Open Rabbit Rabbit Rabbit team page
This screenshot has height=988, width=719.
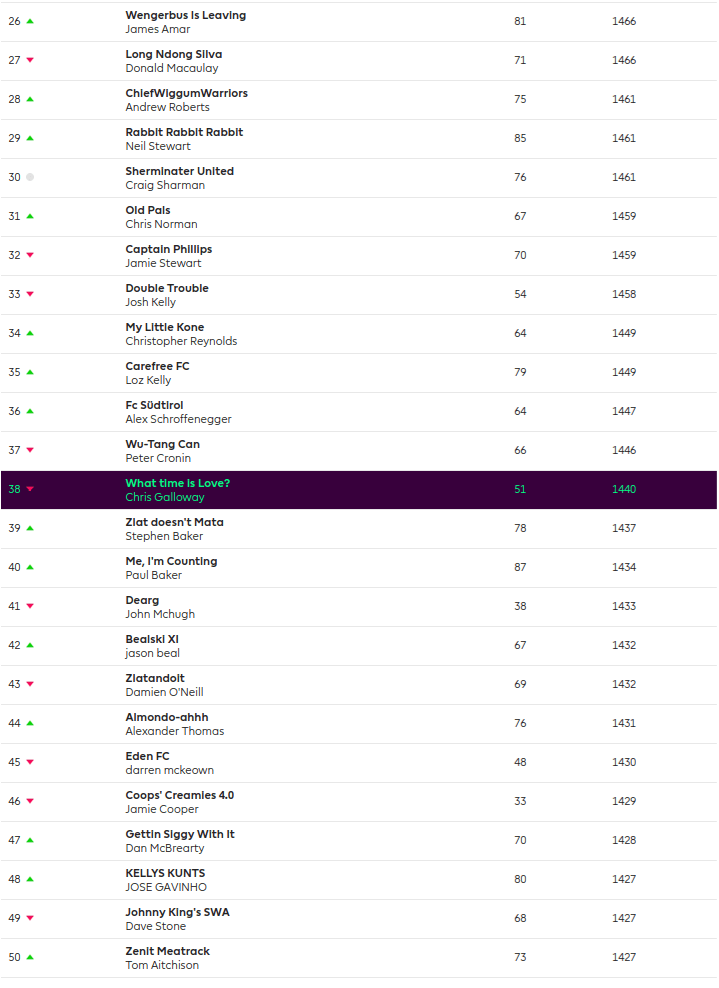click(184, 132)
